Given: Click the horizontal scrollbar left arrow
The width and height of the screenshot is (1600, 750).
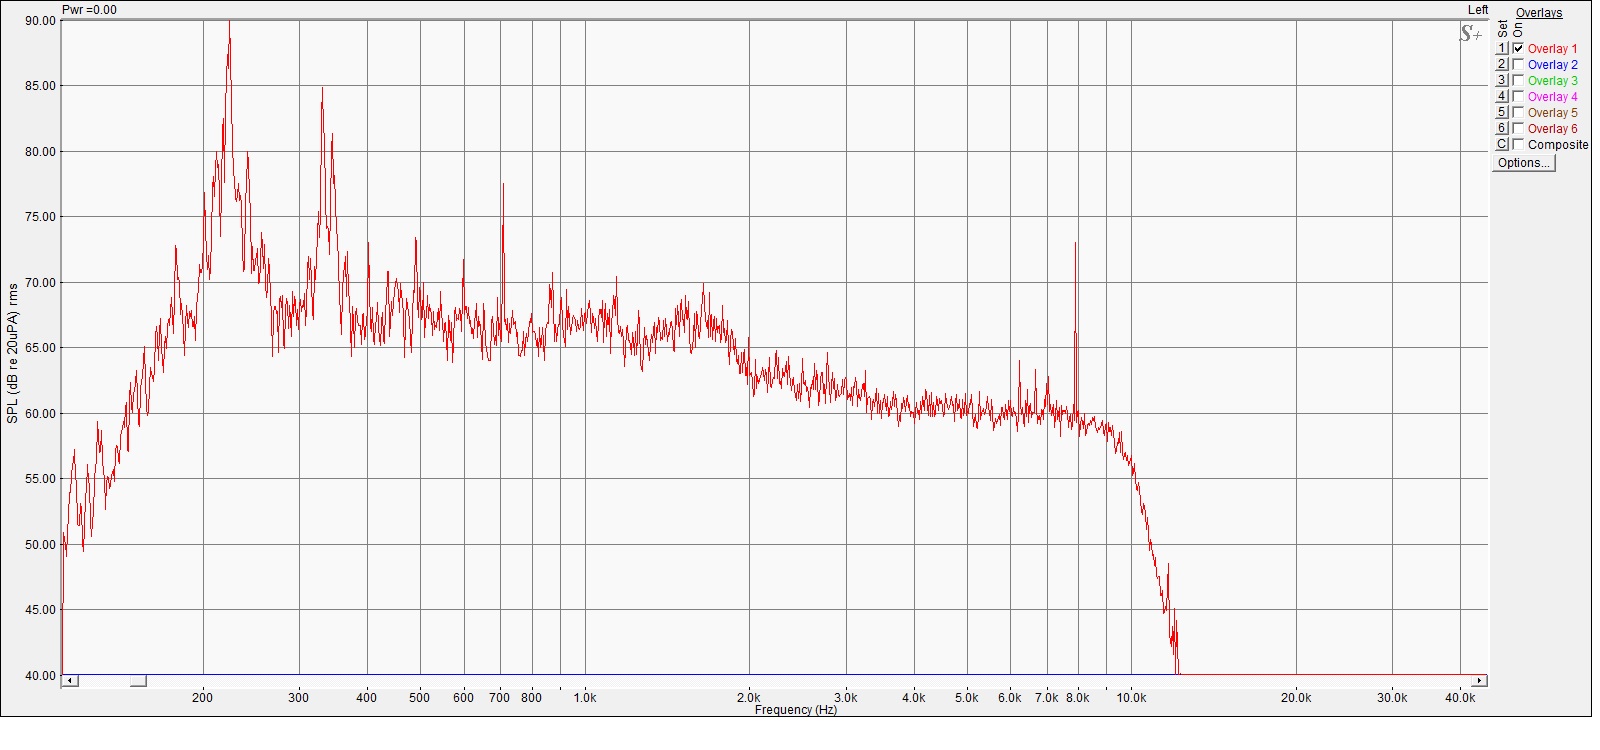Looking at the screenshot, I should pos(69,681).
